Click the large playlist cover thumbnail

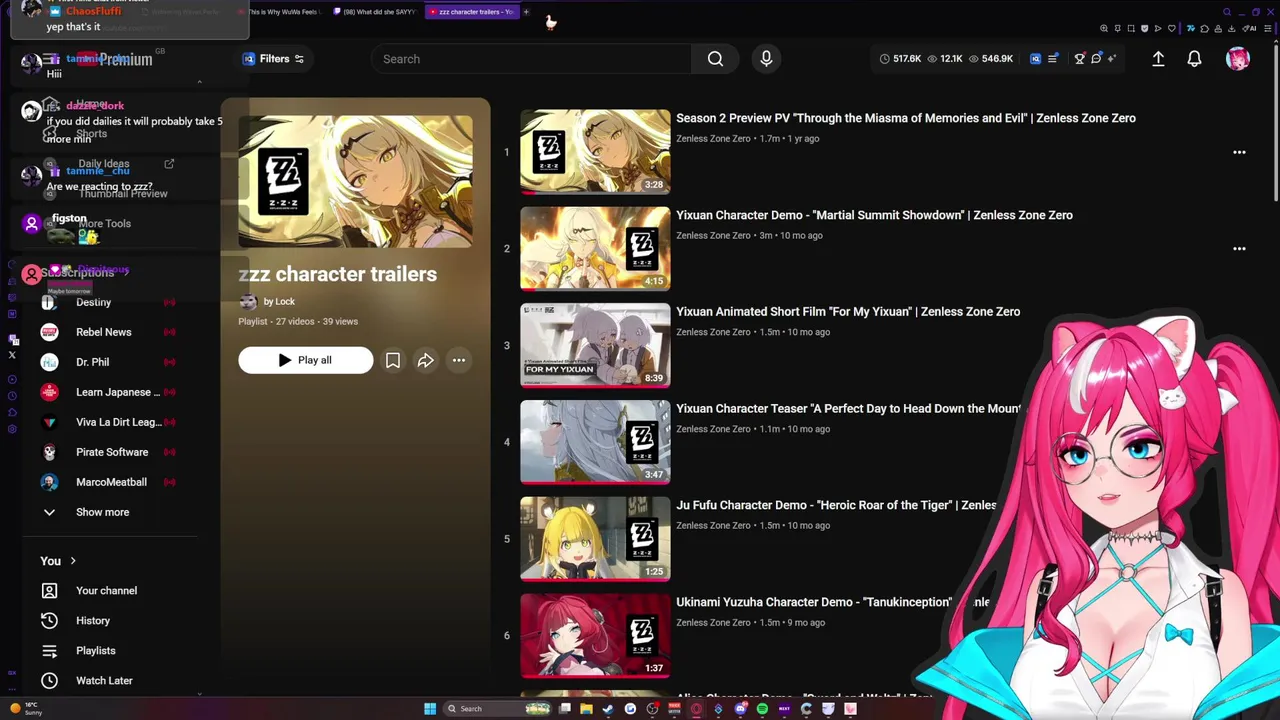355,181
